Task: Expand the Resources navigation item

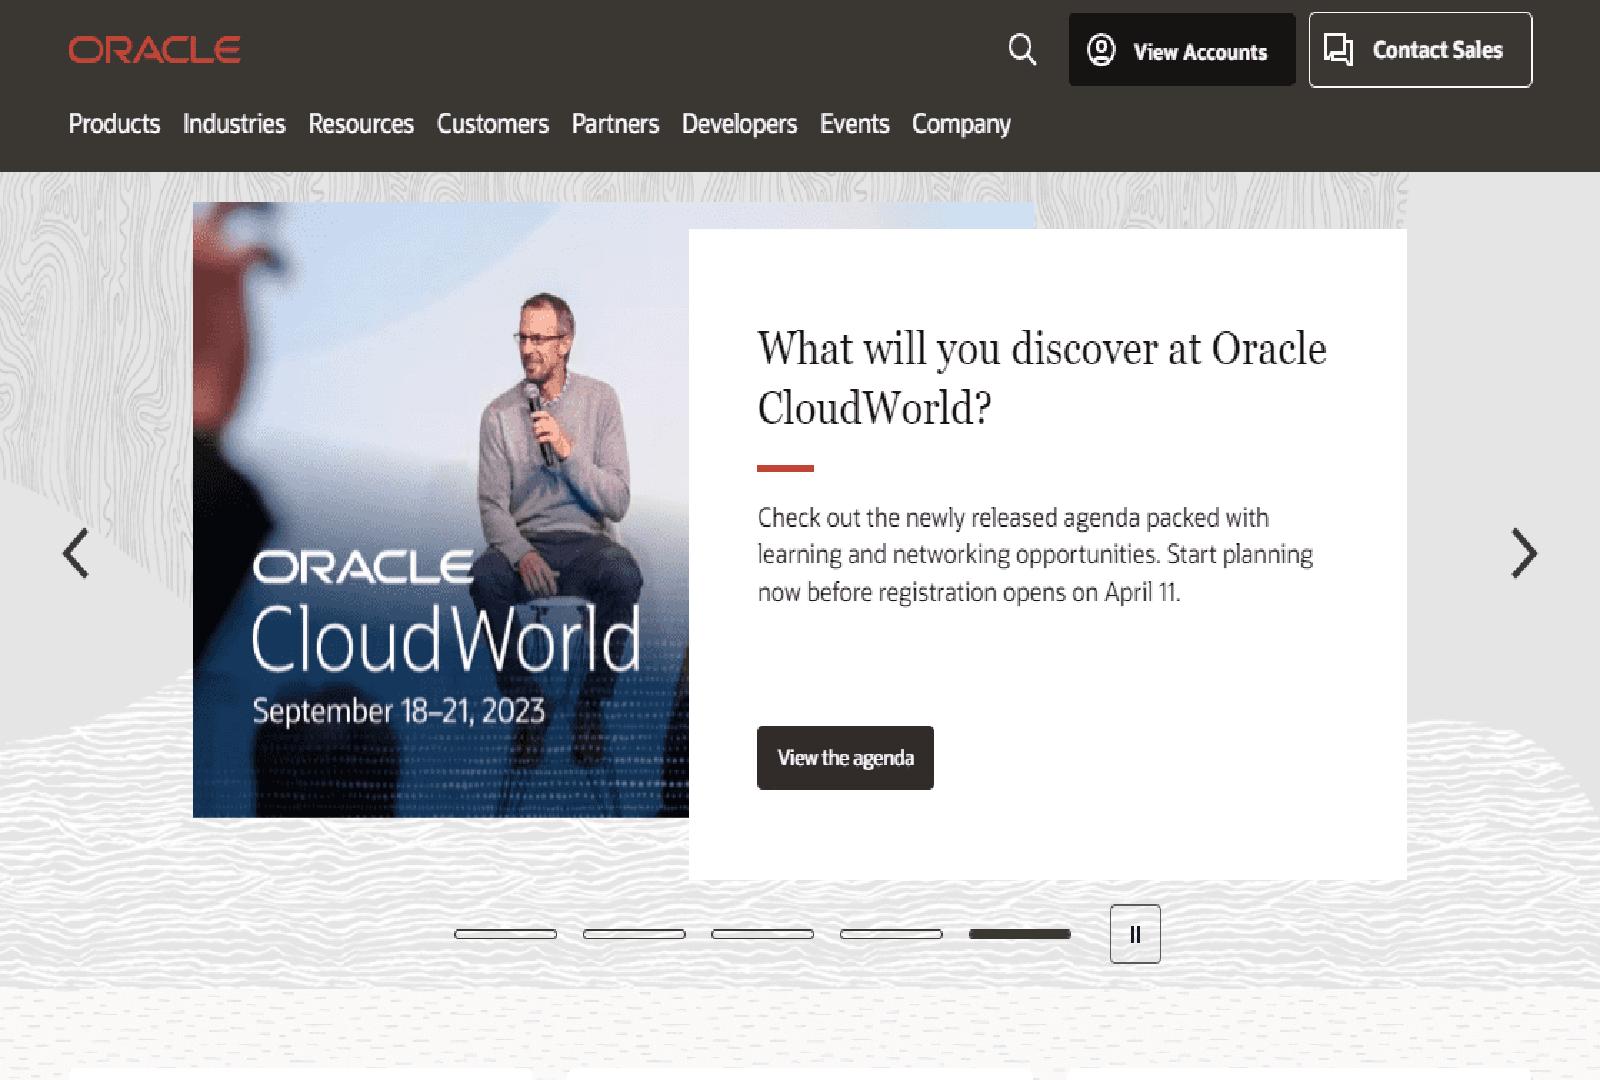Action: 361,124
